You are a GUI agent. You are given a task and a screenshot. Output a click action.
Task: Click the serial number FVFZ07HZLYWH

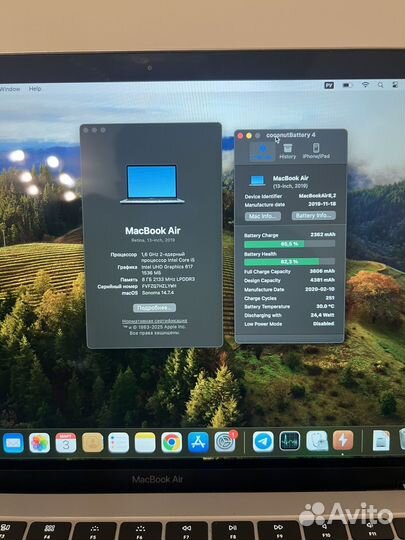point(159,286)
